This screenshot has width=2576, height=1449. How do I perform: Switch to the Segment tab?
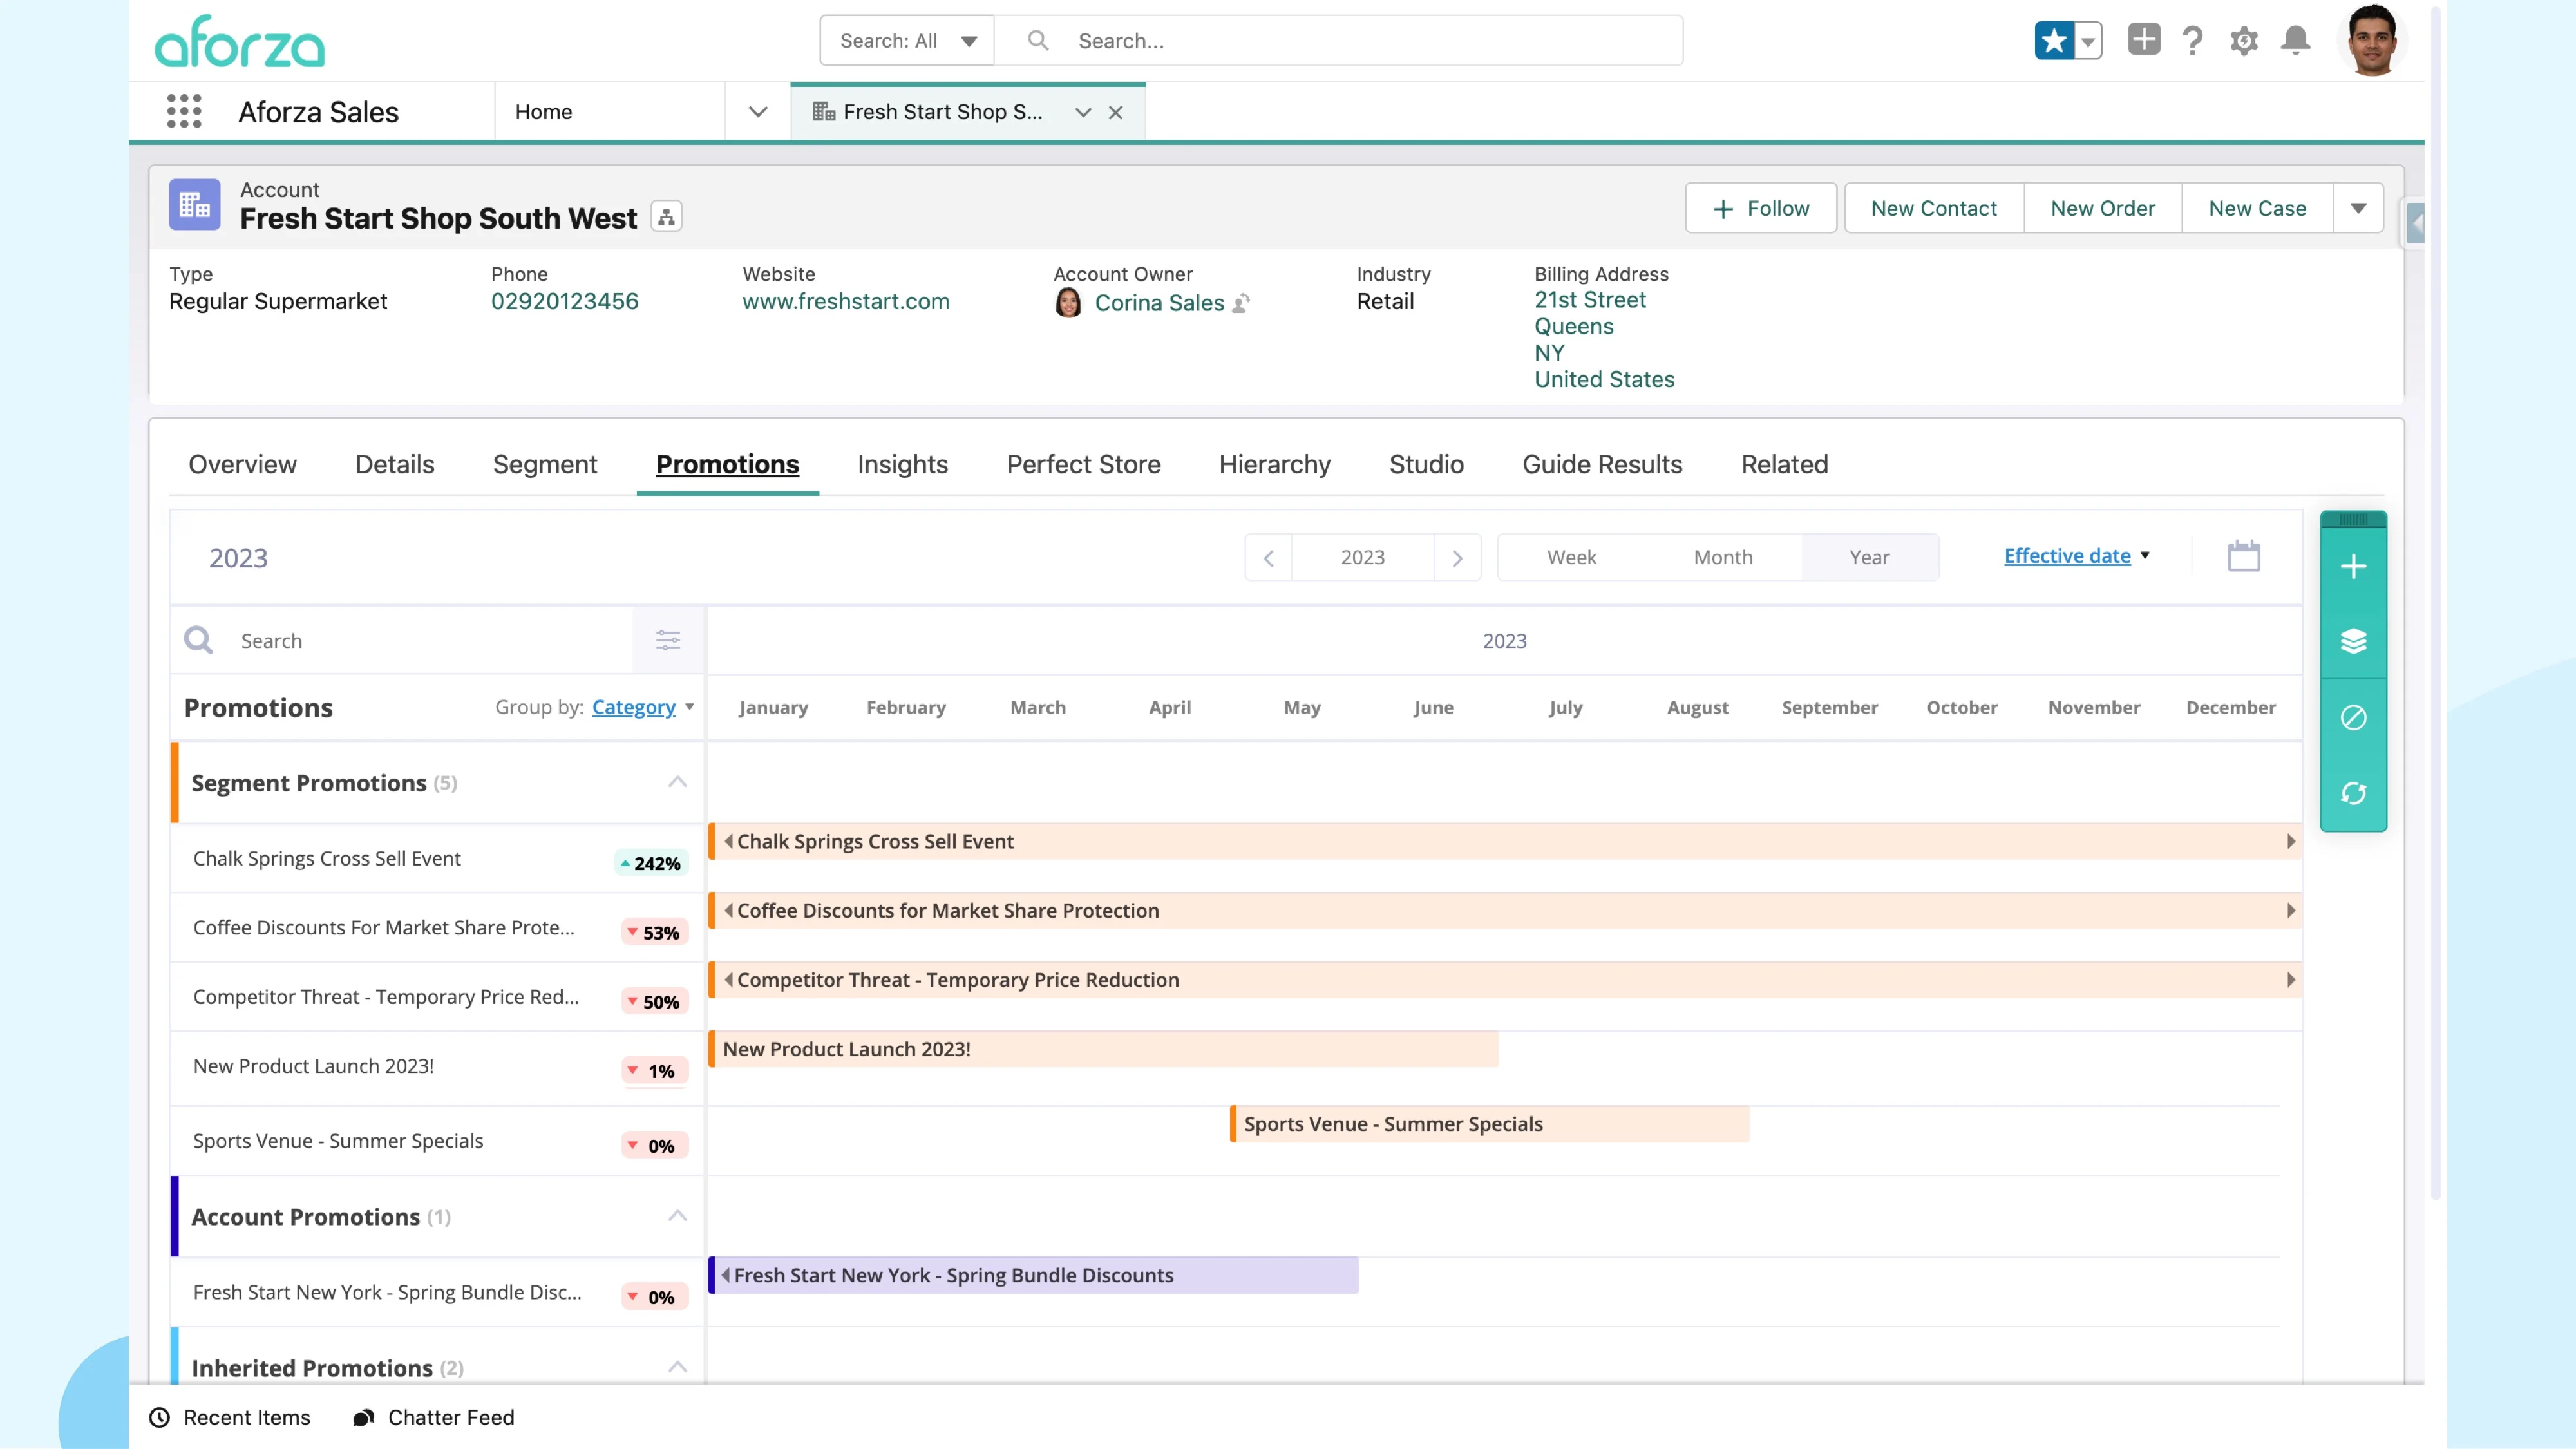[x=545, y=464]
